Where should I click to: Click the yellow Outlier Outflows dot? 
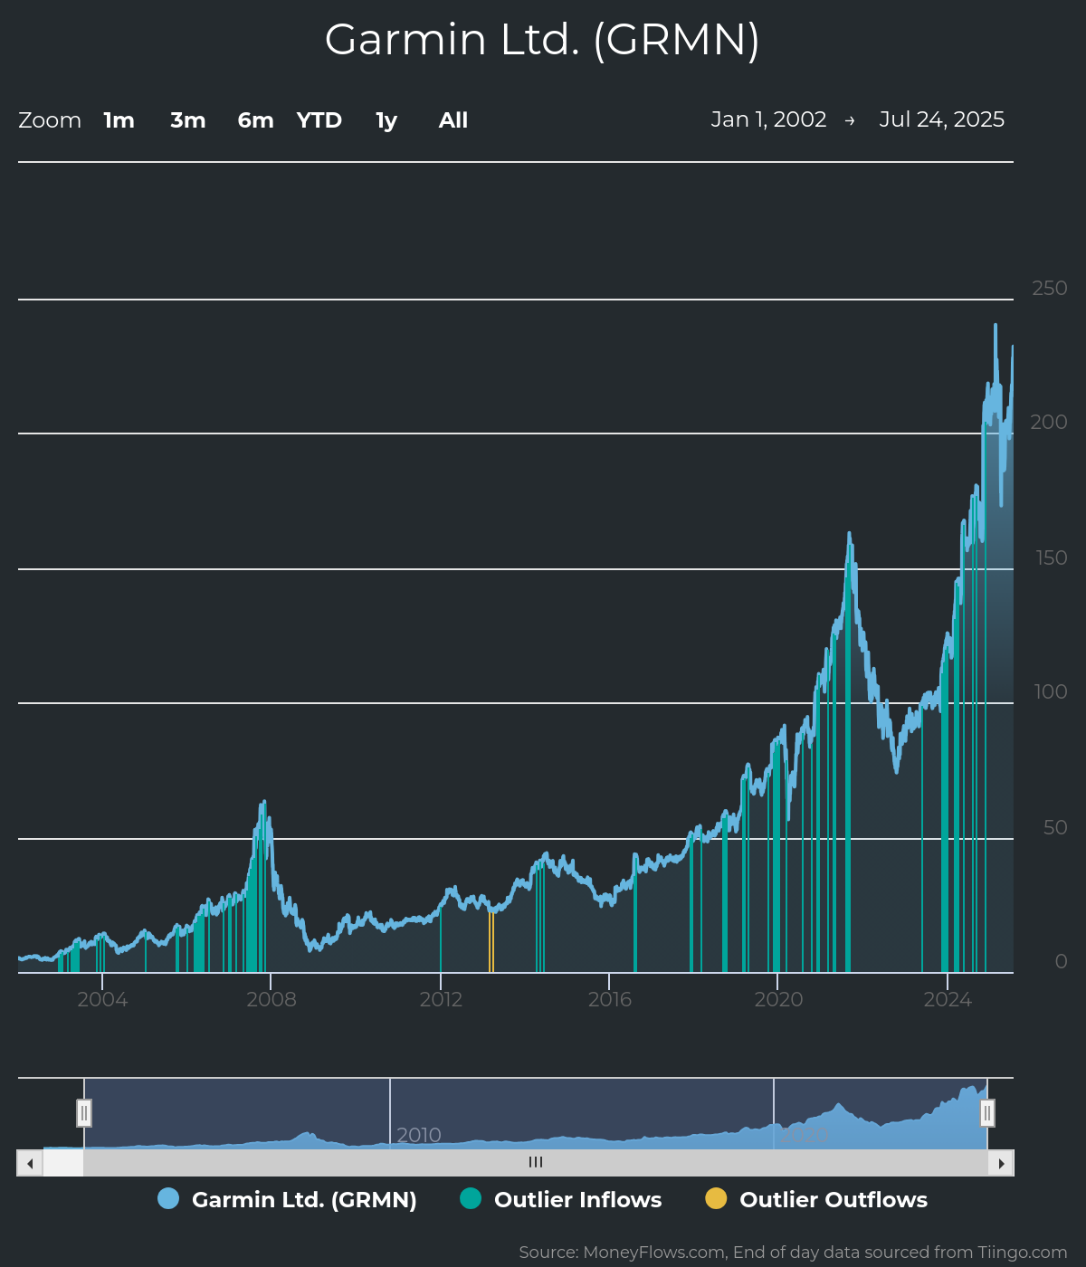pos(715,1199)
